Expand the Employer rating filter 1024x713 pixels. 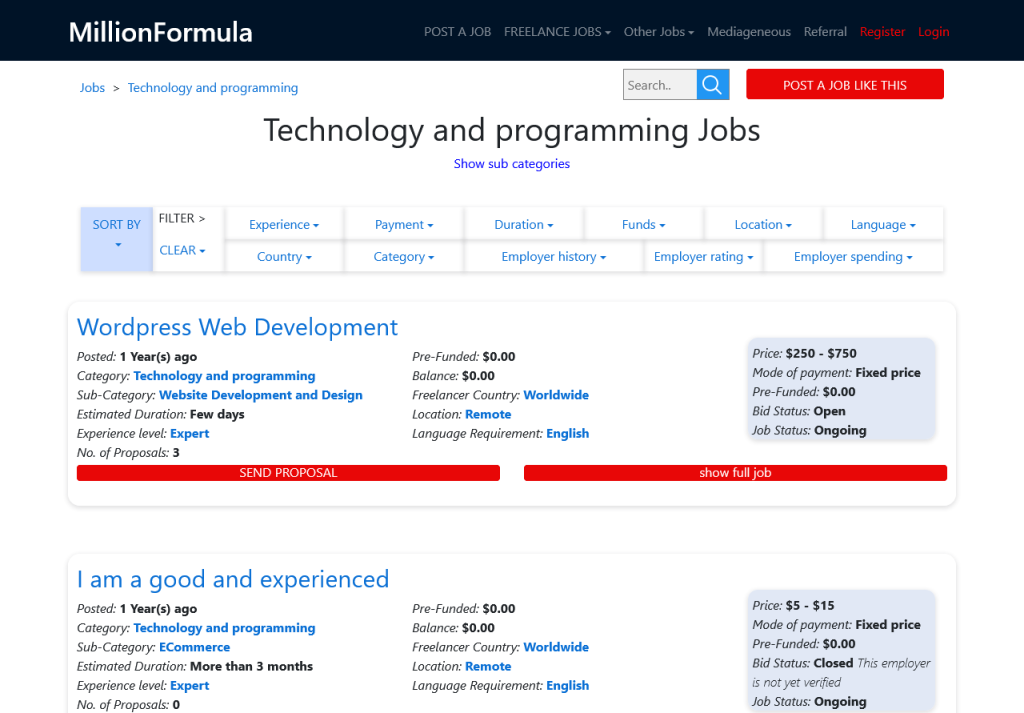coord(703,256)
